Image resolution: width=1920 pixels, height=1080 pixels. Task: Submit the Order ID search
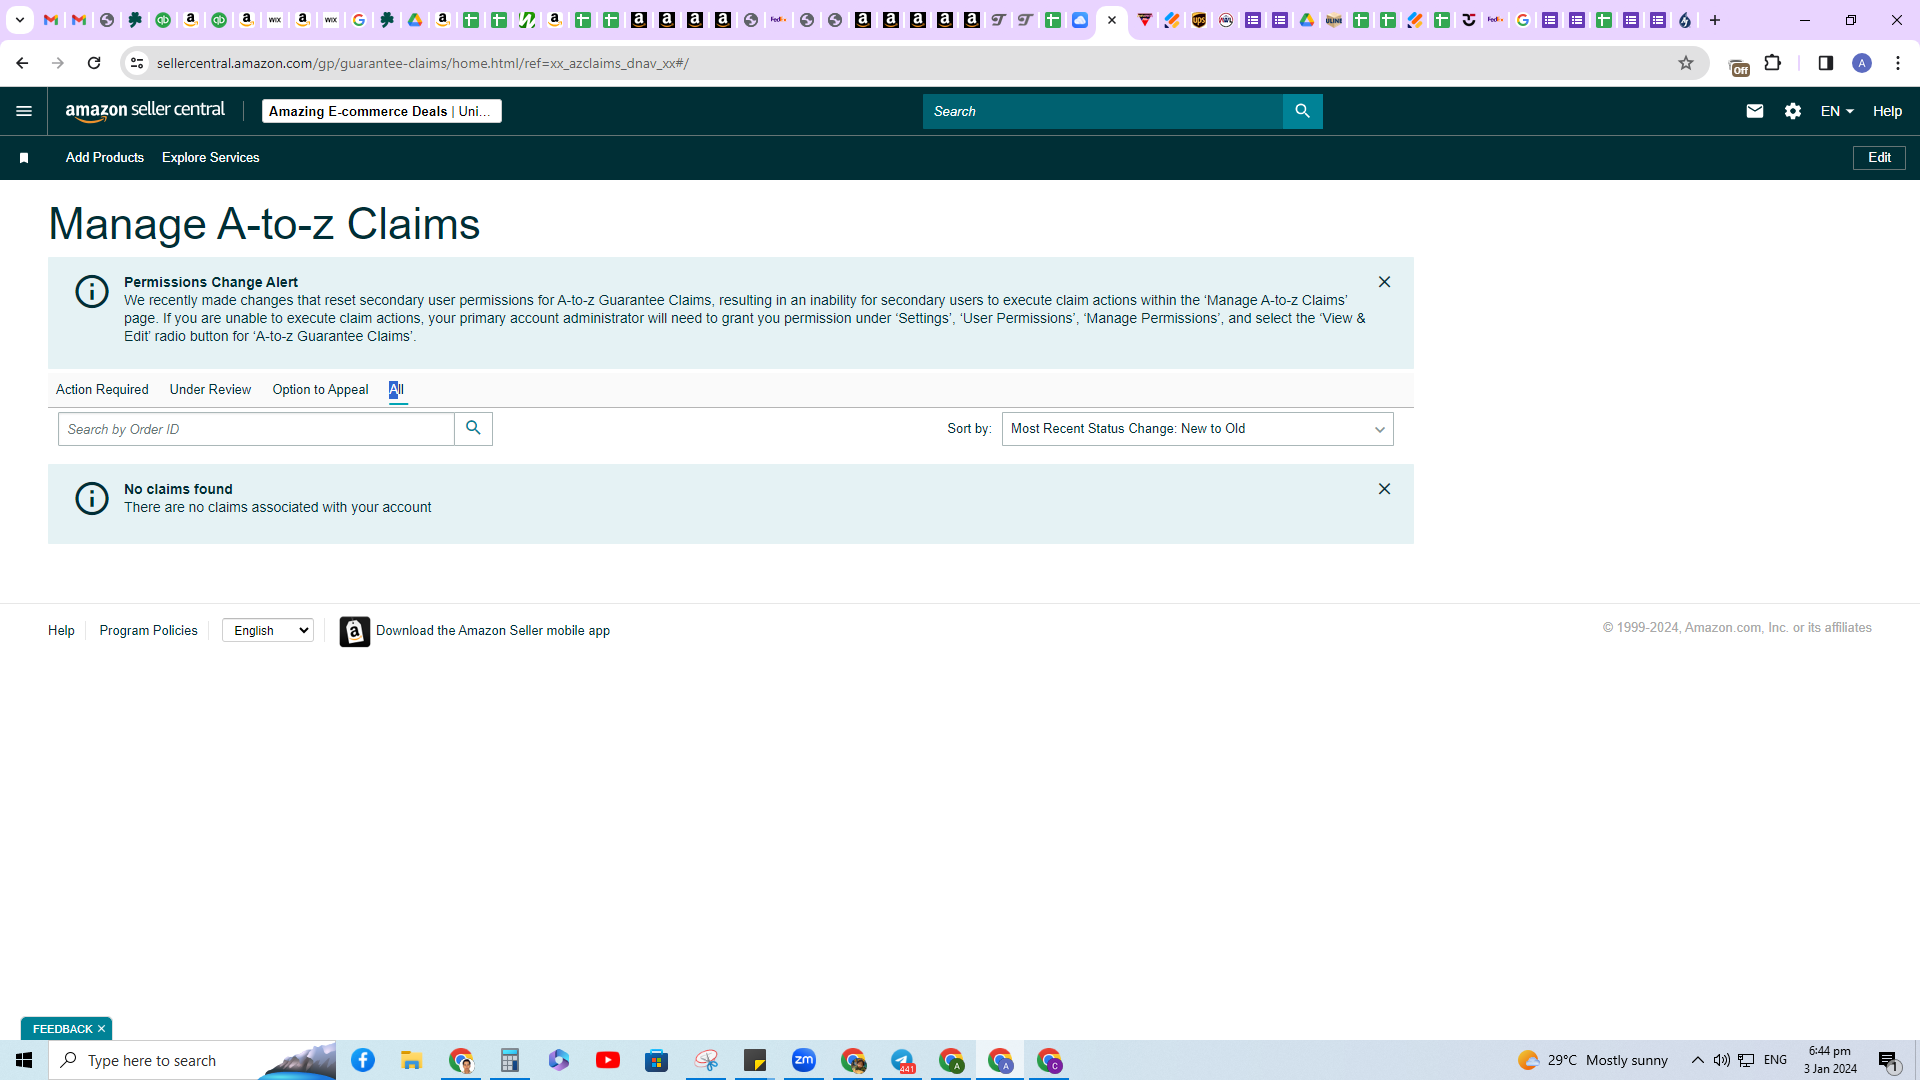pos(473,429)
